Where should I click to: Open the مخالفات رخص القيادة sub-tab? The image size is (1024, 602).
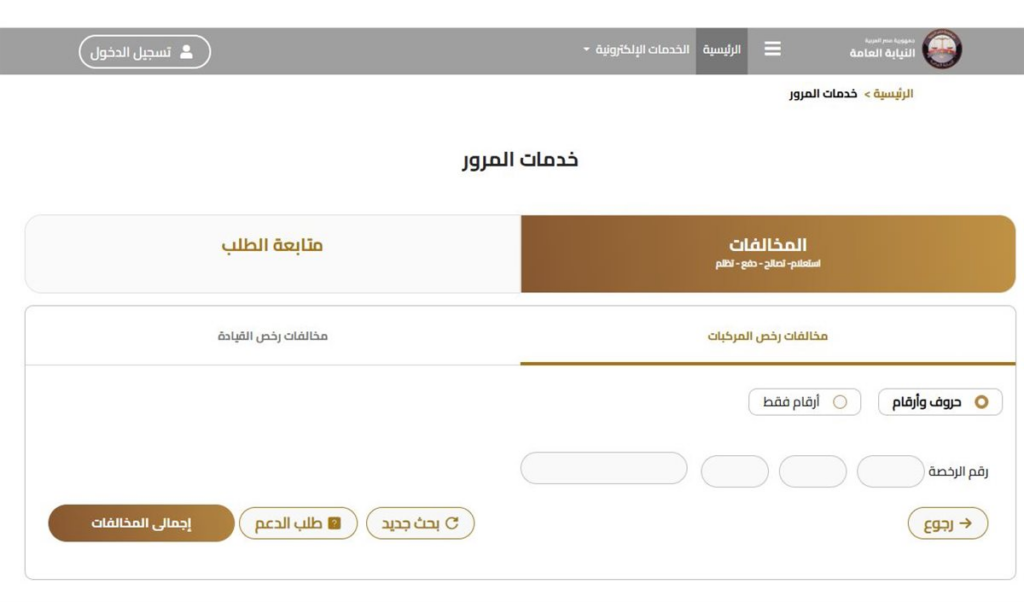[x=272, y=336]
